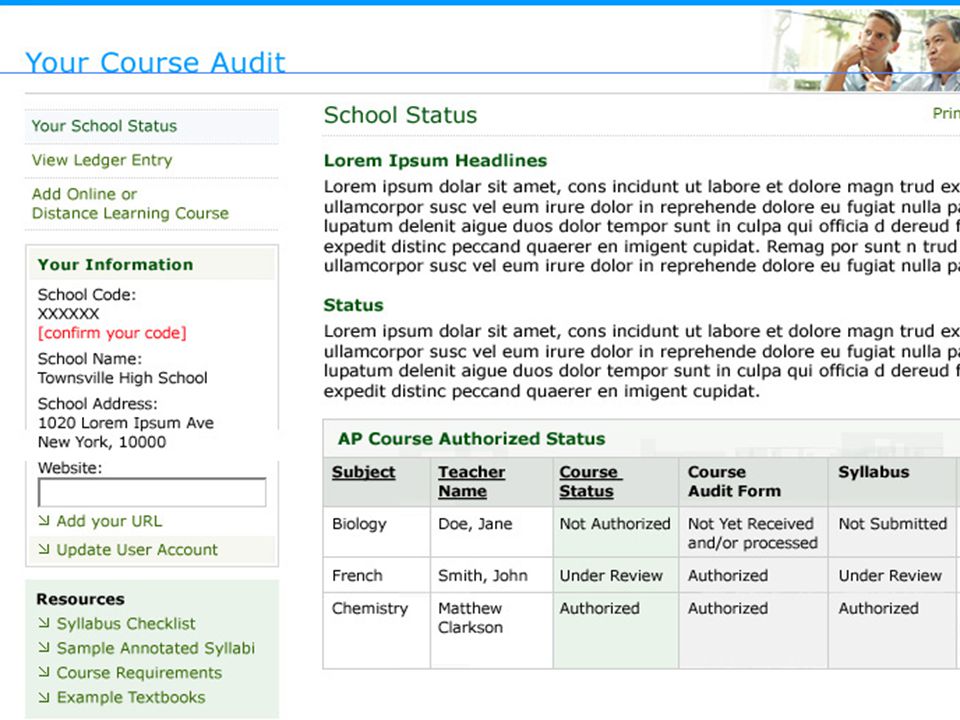Focus the Website URL input field
Screen dimensions: 960x720
[152, 493]
